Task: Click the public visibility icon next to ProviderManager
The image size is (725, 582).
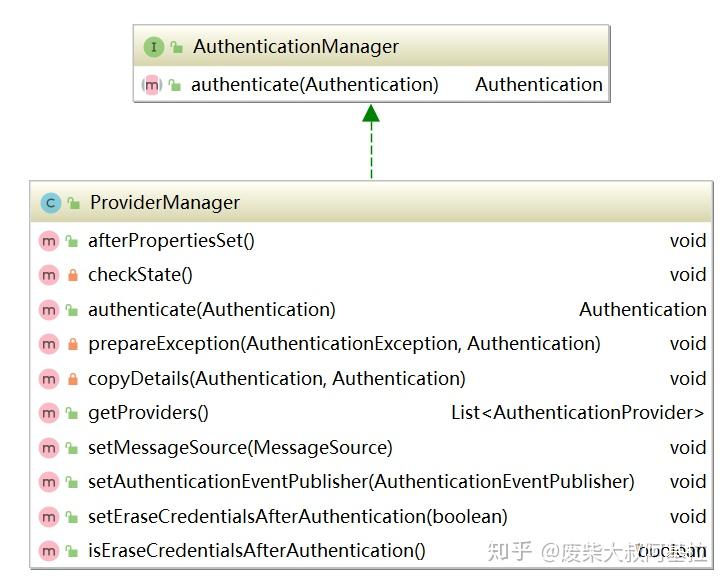Action: (x=73, y=203)
